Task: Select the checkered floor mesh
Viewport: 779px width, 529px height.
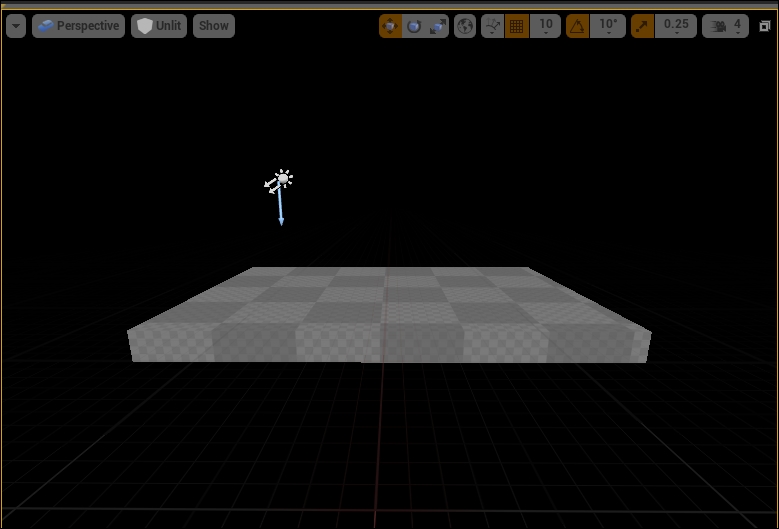Action: tap(389, 315)
